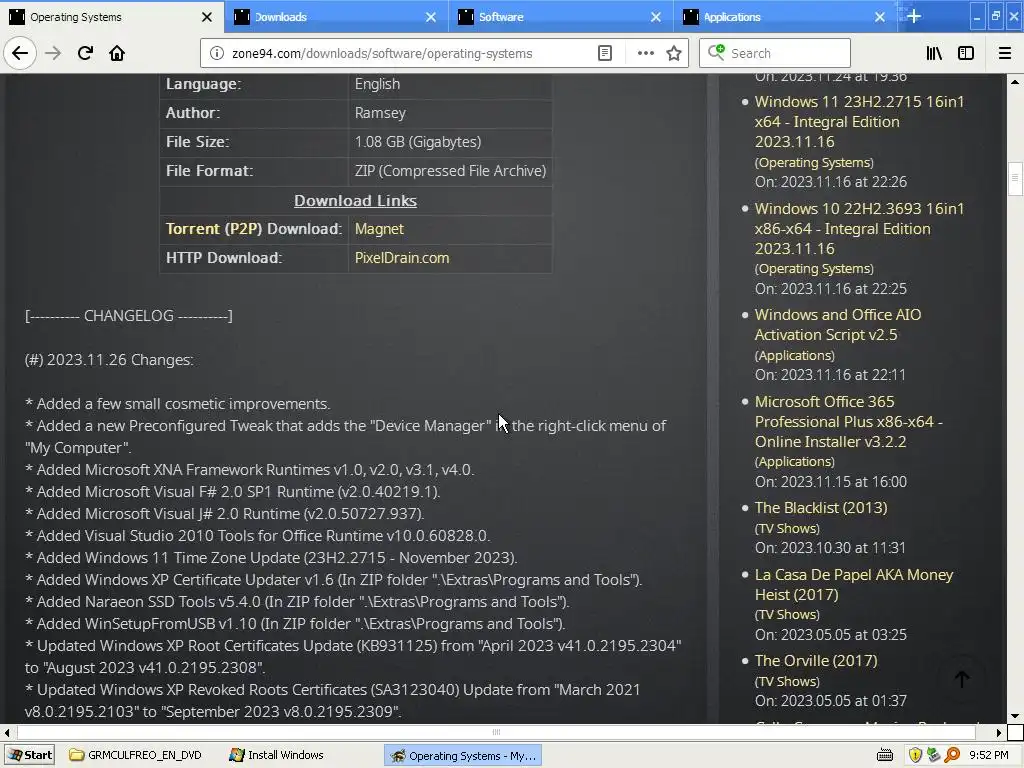This screenshot has width=1024, height=768.
Task: Click Operating Systems taskbar button
Action: [463, 756]
